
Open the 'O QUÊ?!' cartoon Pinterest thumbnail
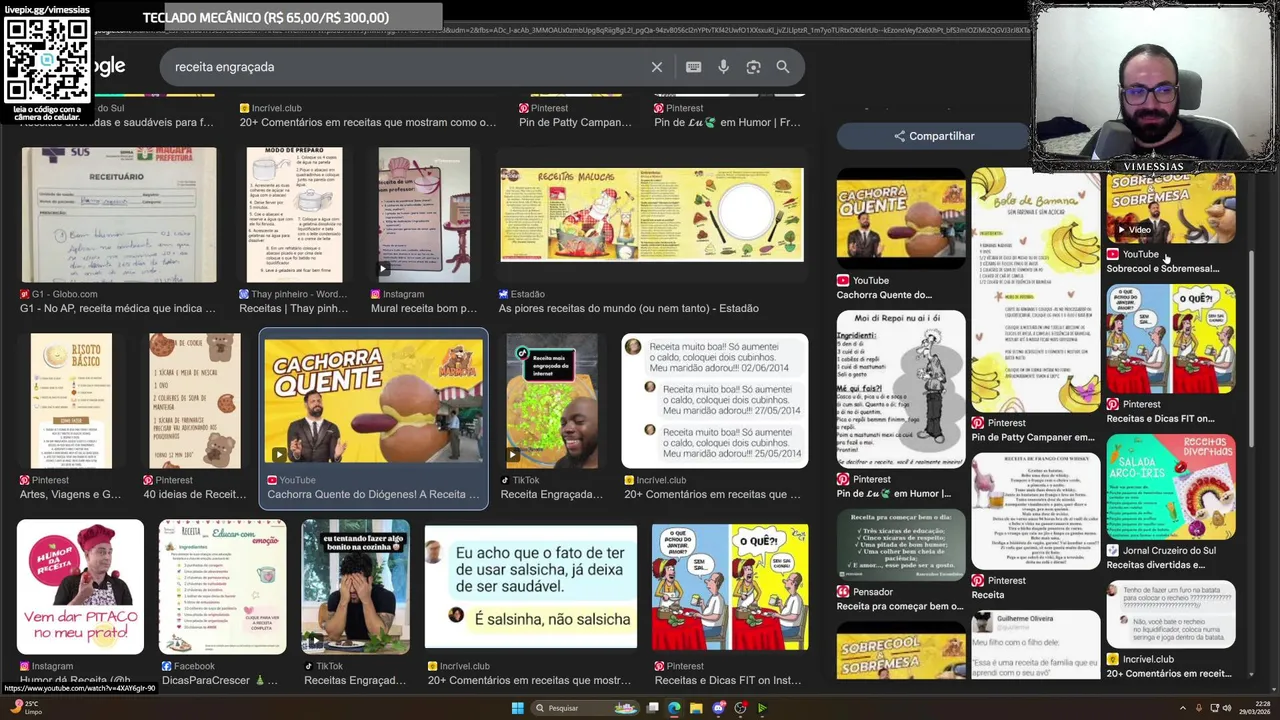730,586
